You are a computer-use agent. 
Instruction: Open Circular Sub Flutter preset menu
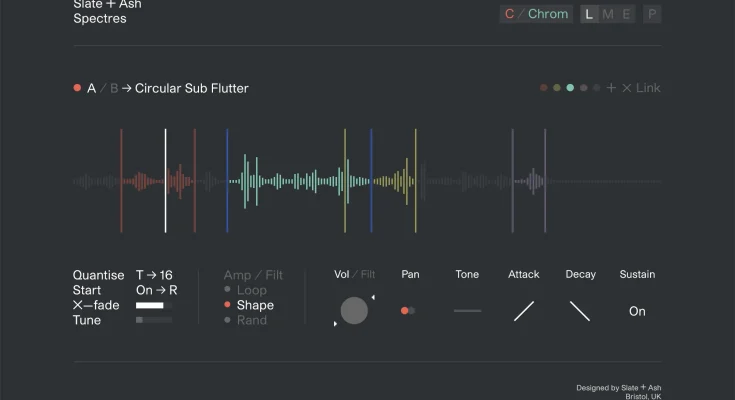(191, 88)
